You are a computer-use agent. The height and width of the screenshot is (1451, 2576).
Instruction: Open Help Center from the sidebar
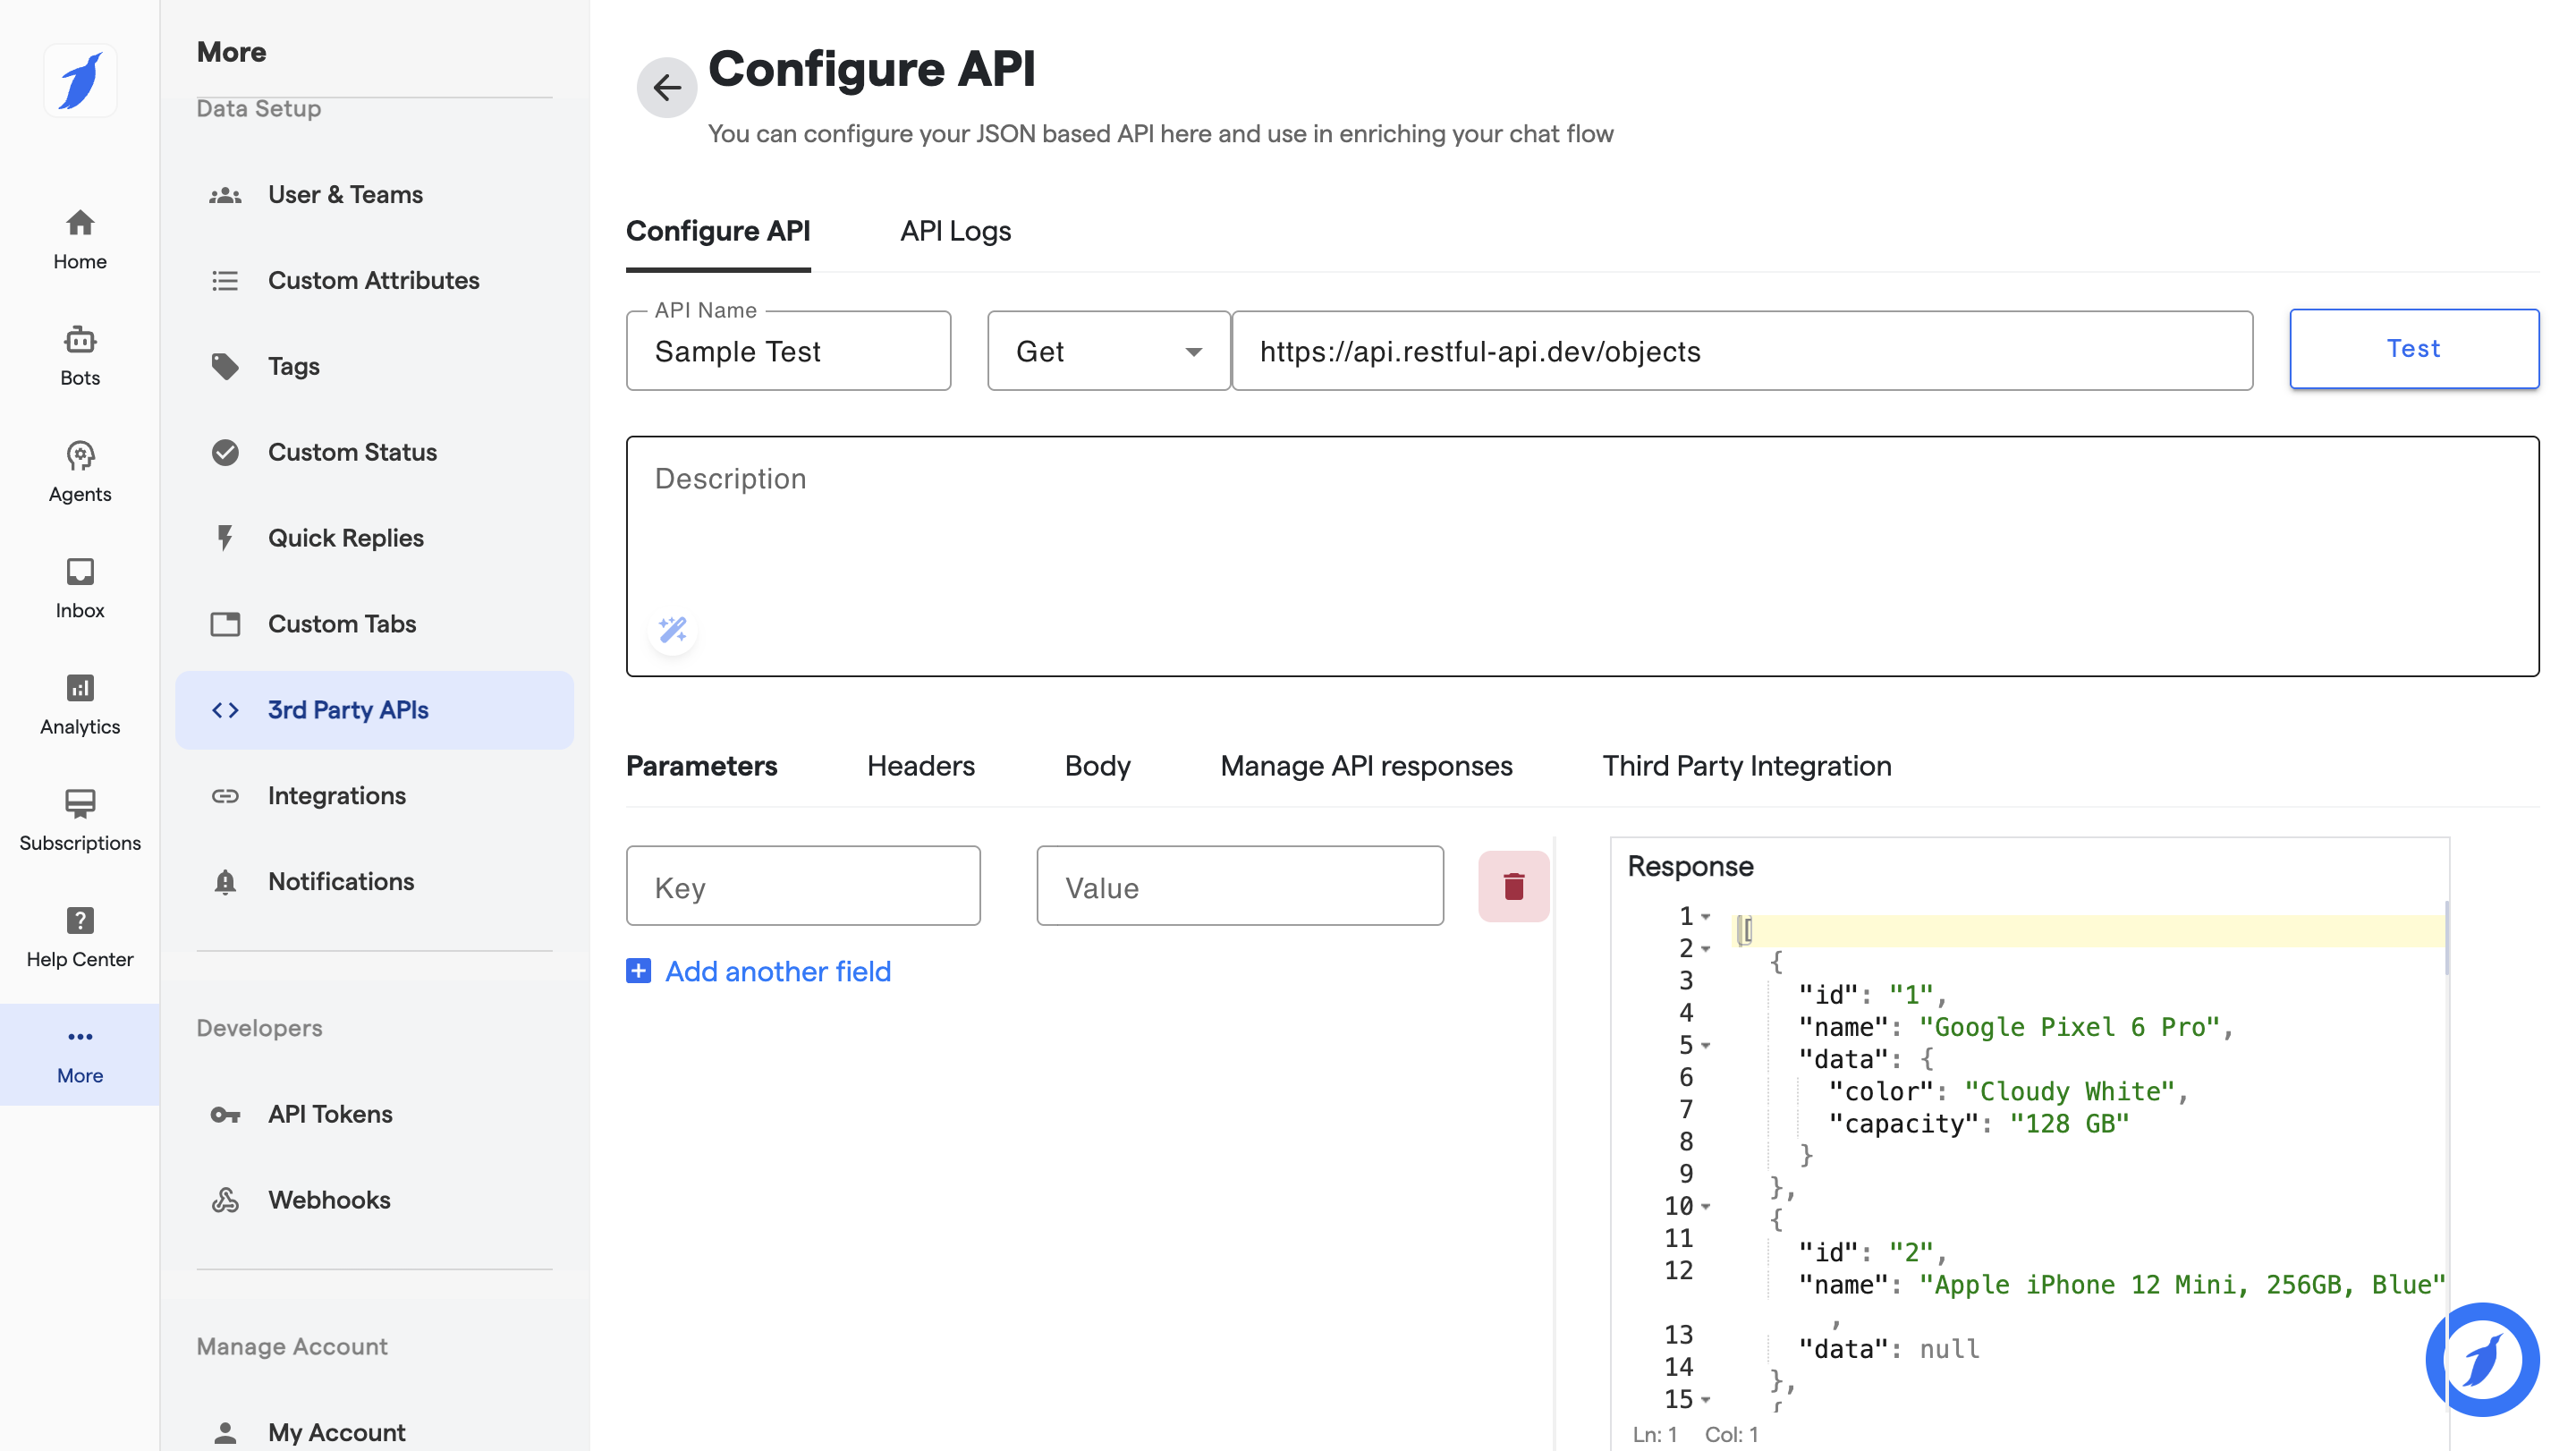pyautogui.click(x=80, y=936)
